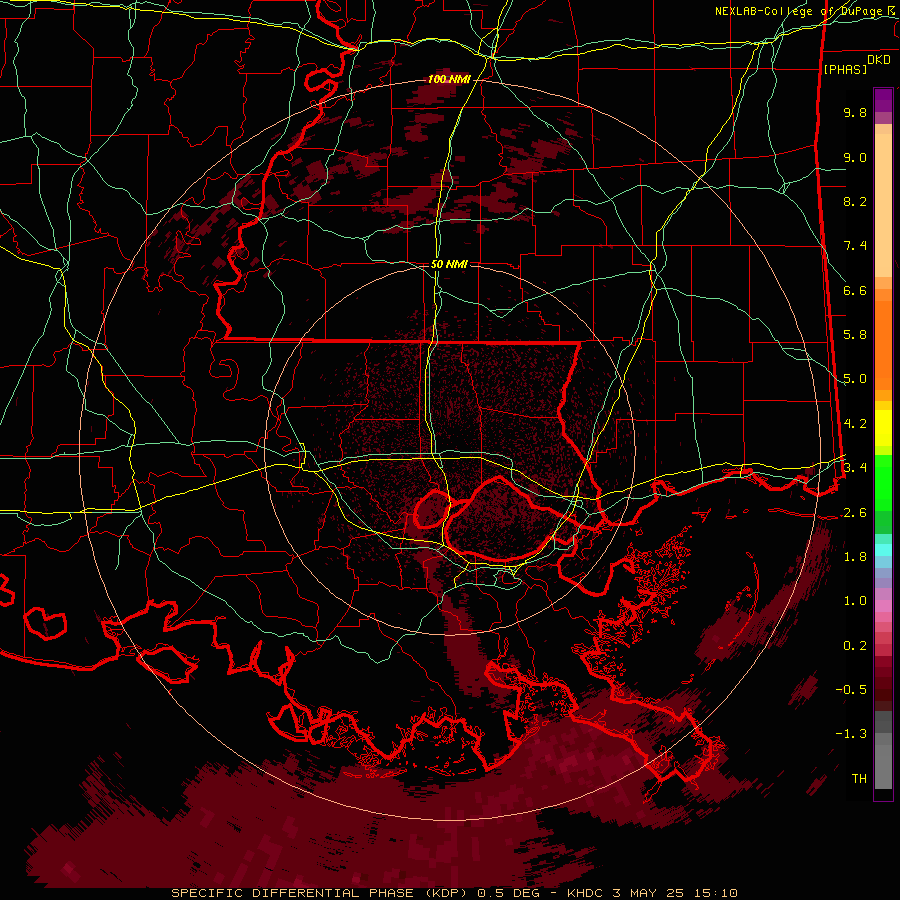Pick the 1.8 scale value
Screen dimensions: 900x900
point(855,556)
